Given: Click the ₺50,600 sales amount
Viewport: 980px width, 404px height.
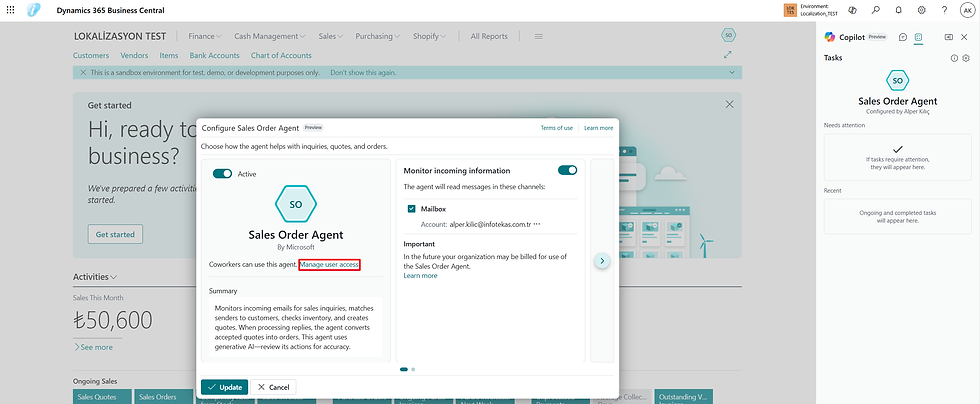Looking at the screenshot, I should coord(113,320).
